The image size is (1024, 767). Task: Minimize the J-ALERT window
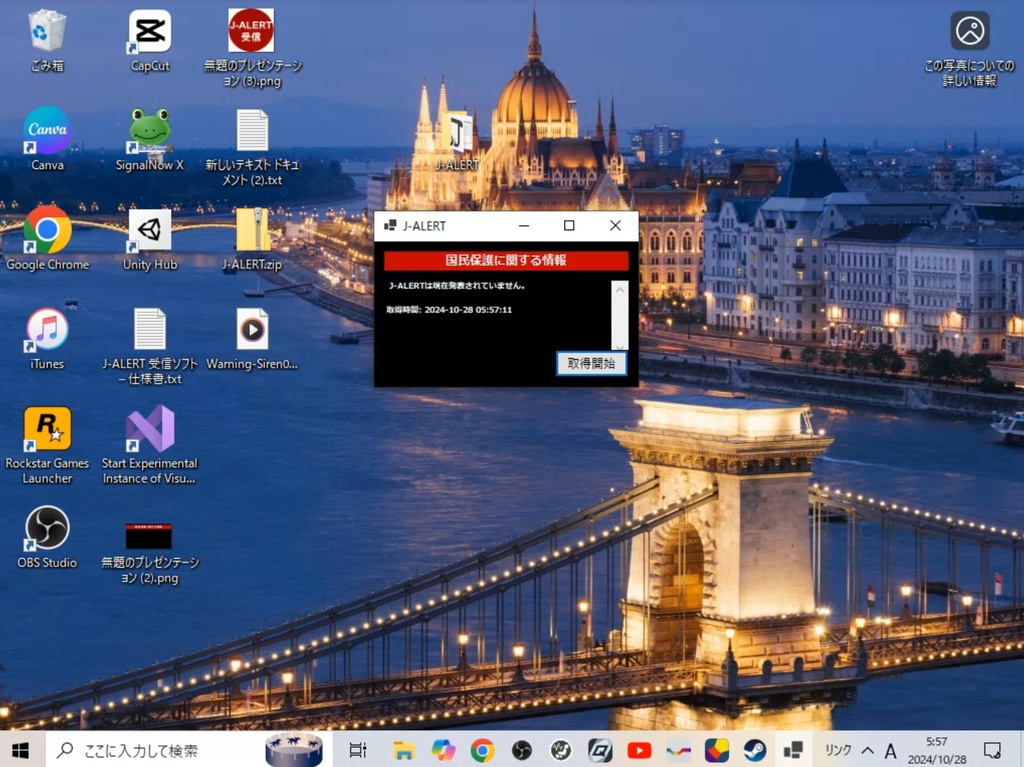pyautogui.click(x=524, y=225)
